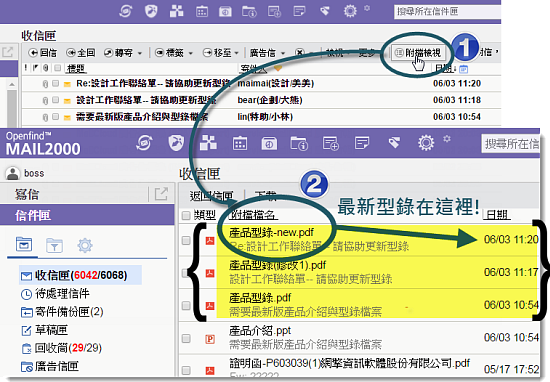Check the box for 證明函-P603039 pdf
The image size is (550, 382).
pos(186,370)
